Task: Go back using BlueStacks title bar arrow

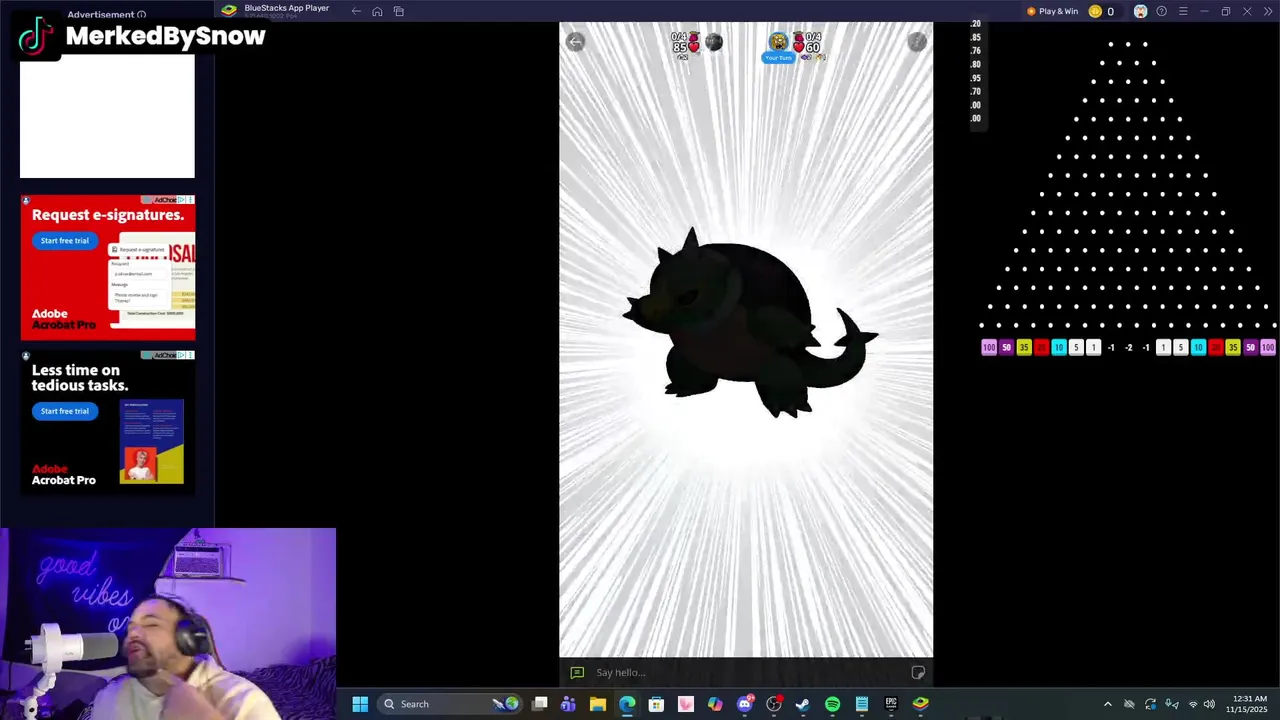Action: point(356,11)
